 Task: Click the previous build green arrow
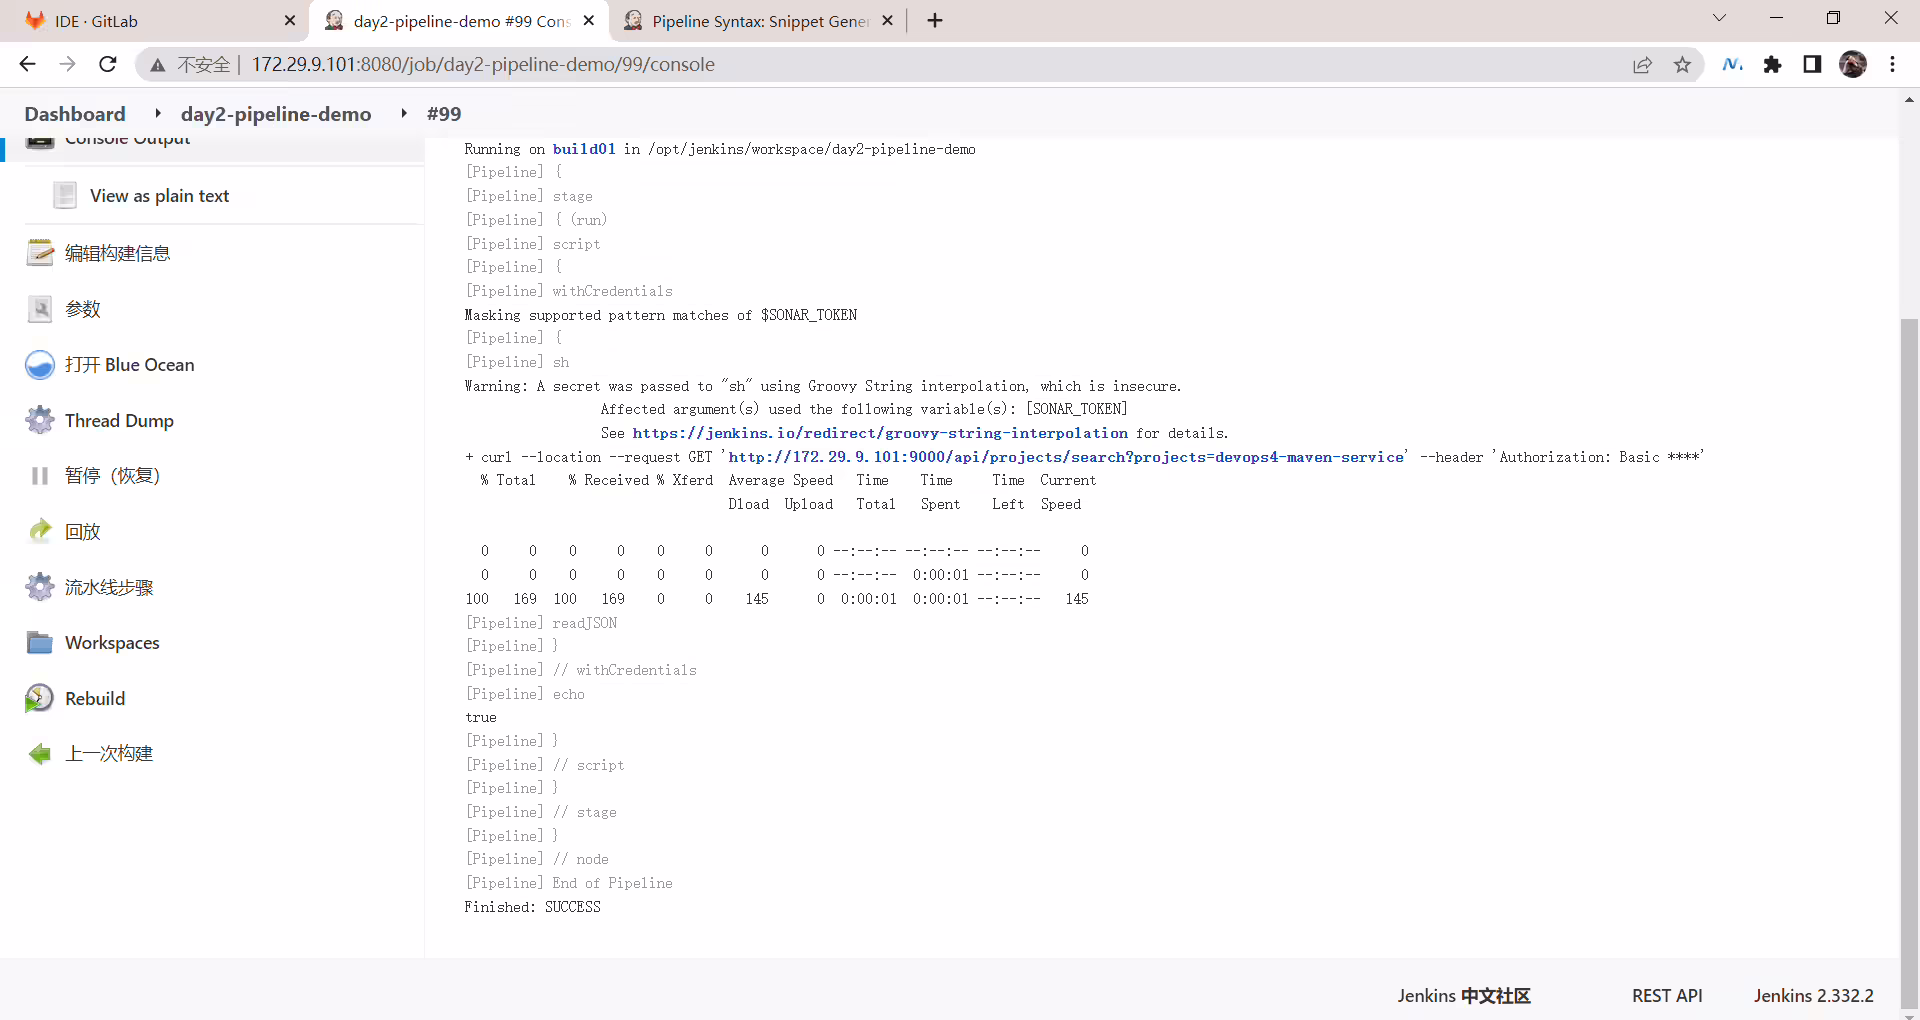40,754
